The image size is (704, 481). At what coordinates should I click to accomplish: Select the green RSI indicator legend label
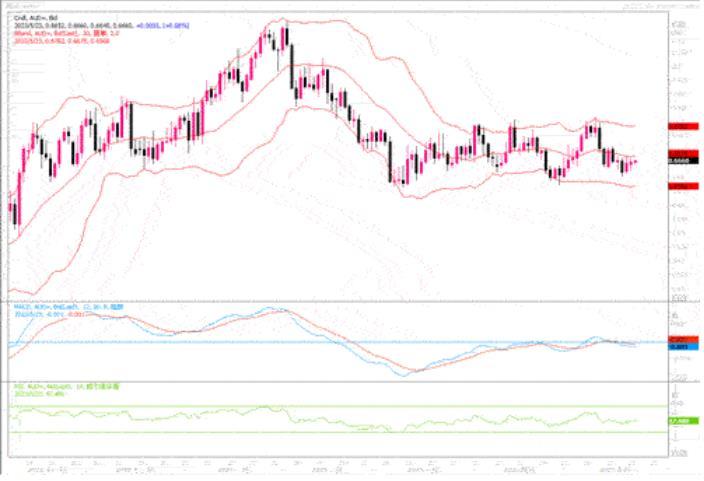tap(66, 386)
